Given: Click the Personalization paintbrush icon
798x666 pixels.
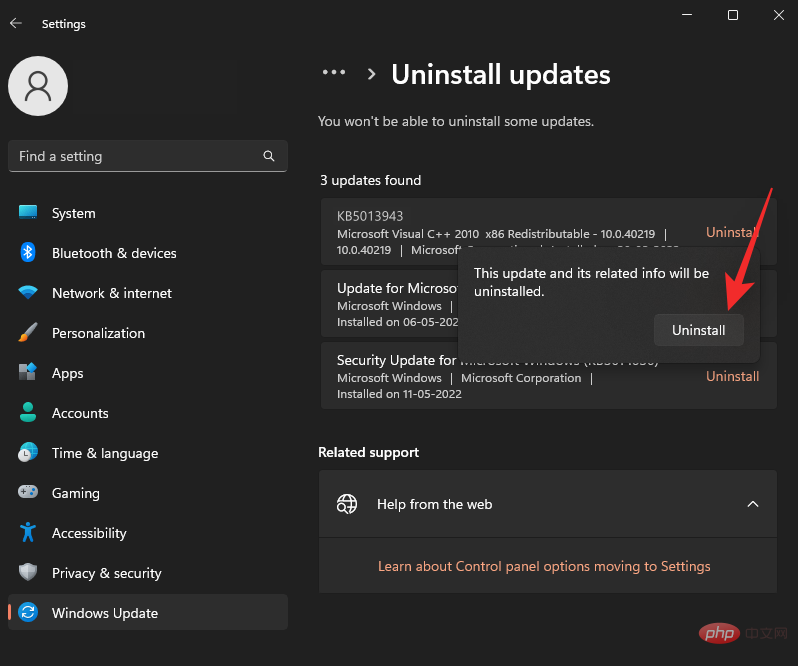Looking at the screenshot, I should (x=28, y=333).
